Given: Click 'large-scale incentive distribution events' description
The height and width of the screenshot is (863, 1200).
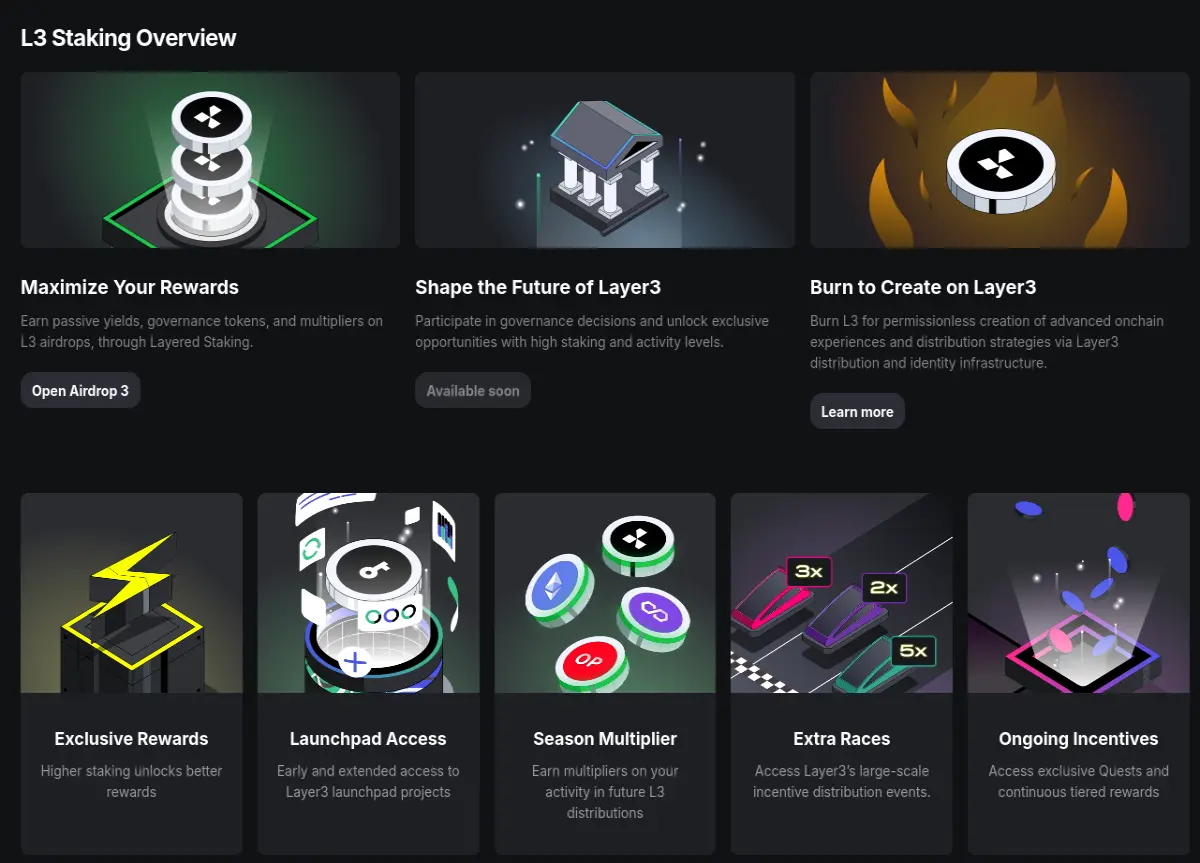Looking at the screenshot, I should (842, 781).
